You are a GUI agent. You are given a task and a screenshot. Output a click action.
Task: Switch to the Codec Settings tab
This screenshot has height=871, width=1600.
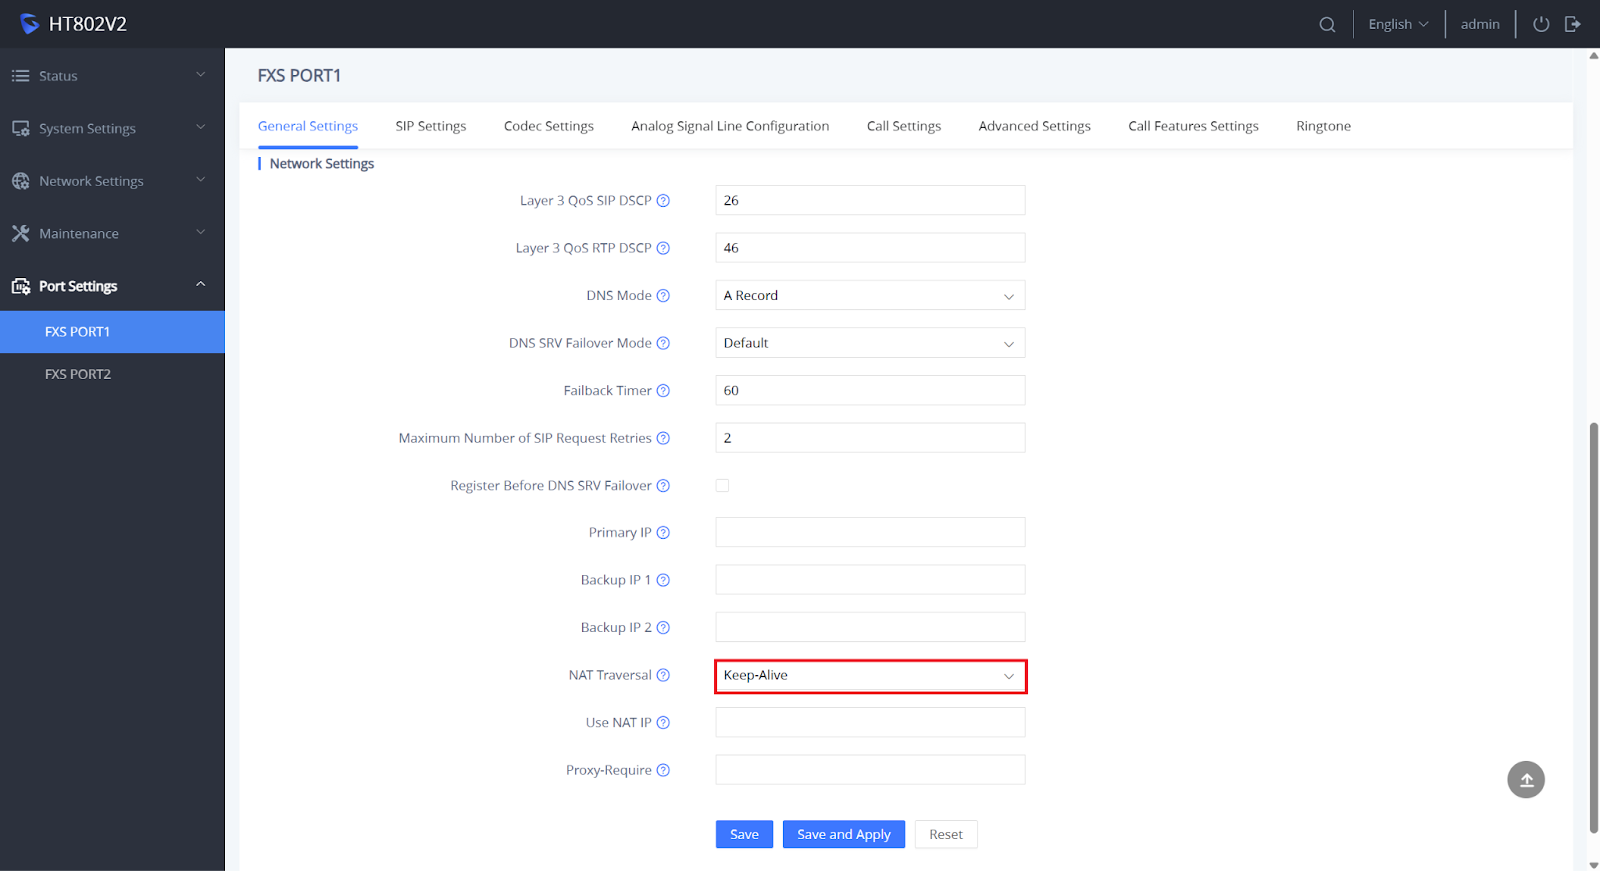coord(549,126)
